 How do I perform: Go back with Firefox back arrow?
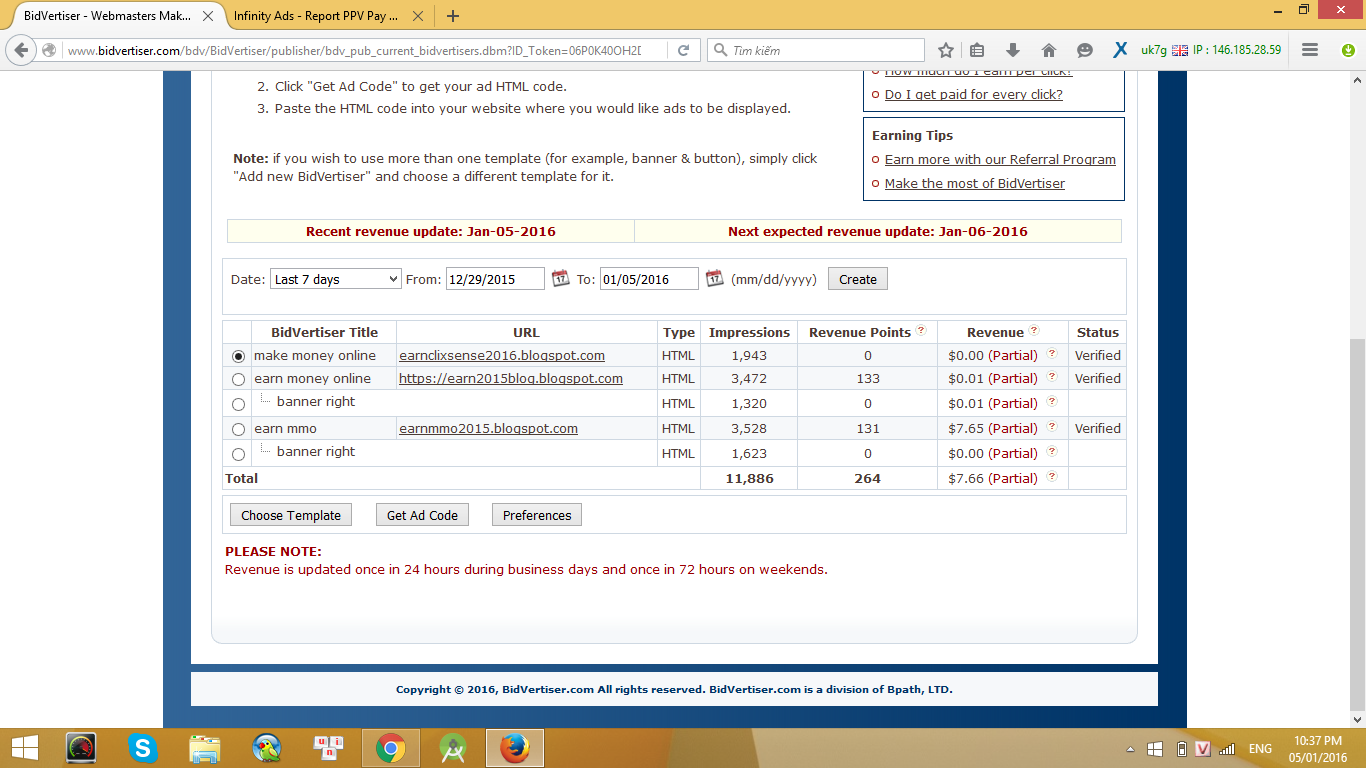point(22,50)
